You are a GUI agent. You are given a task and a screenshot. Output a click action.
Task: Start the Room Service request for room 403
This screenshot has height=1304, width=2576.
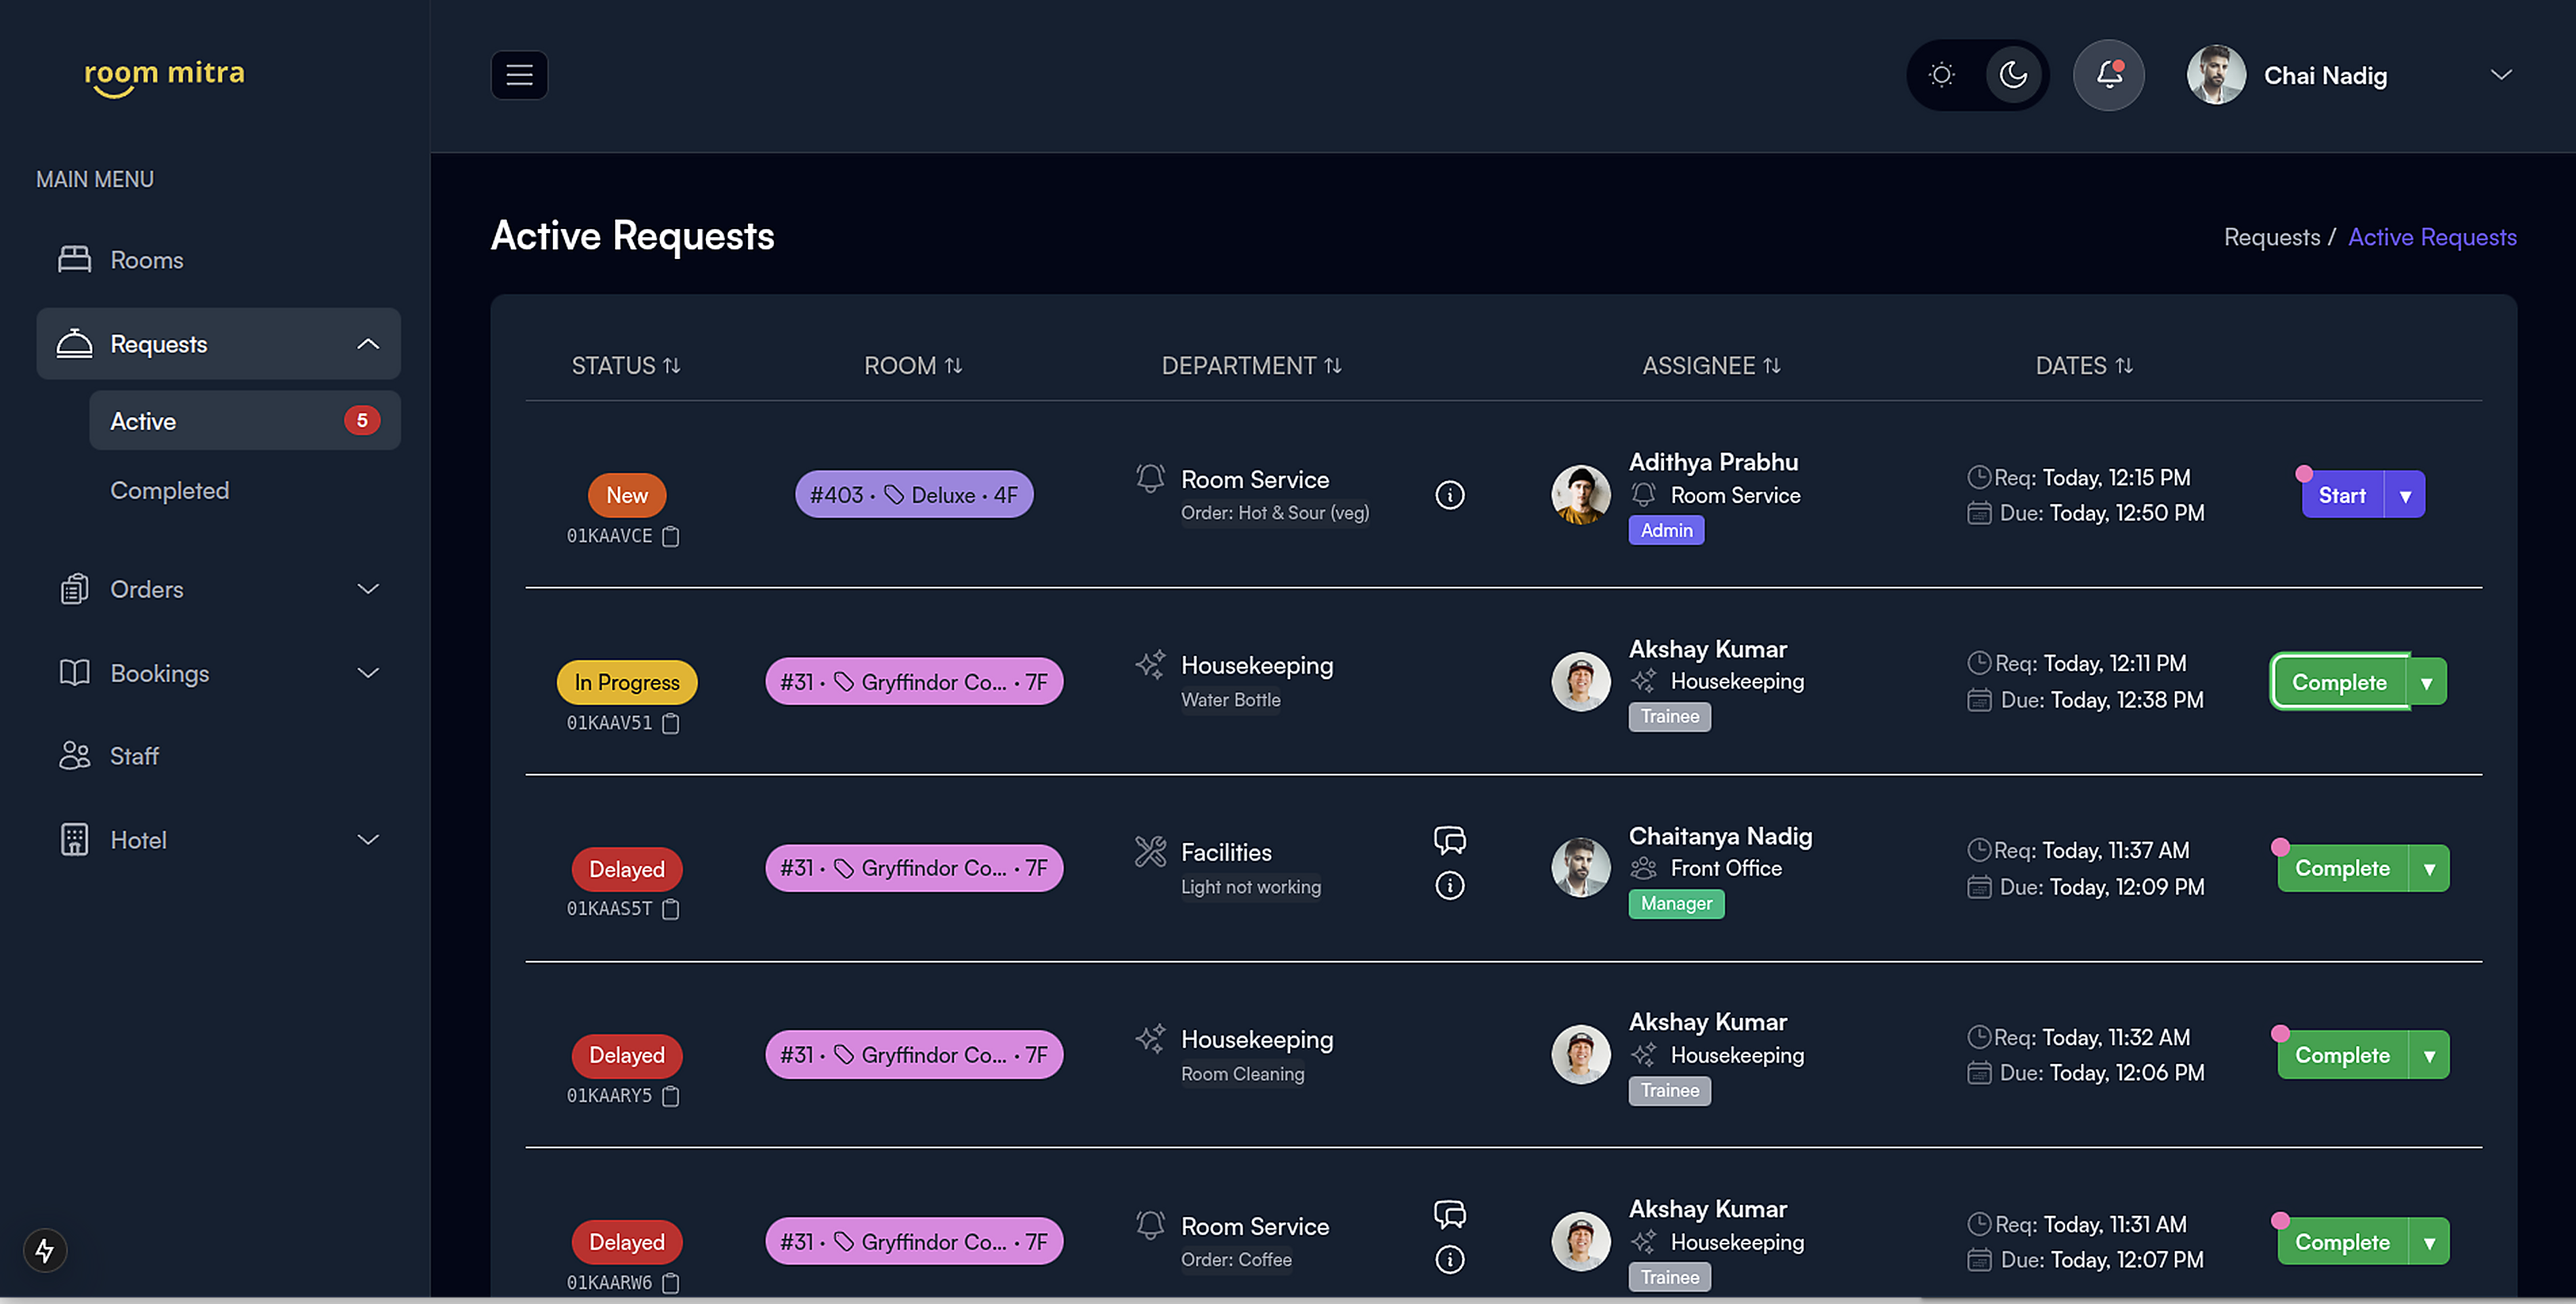coord(2341,496)
